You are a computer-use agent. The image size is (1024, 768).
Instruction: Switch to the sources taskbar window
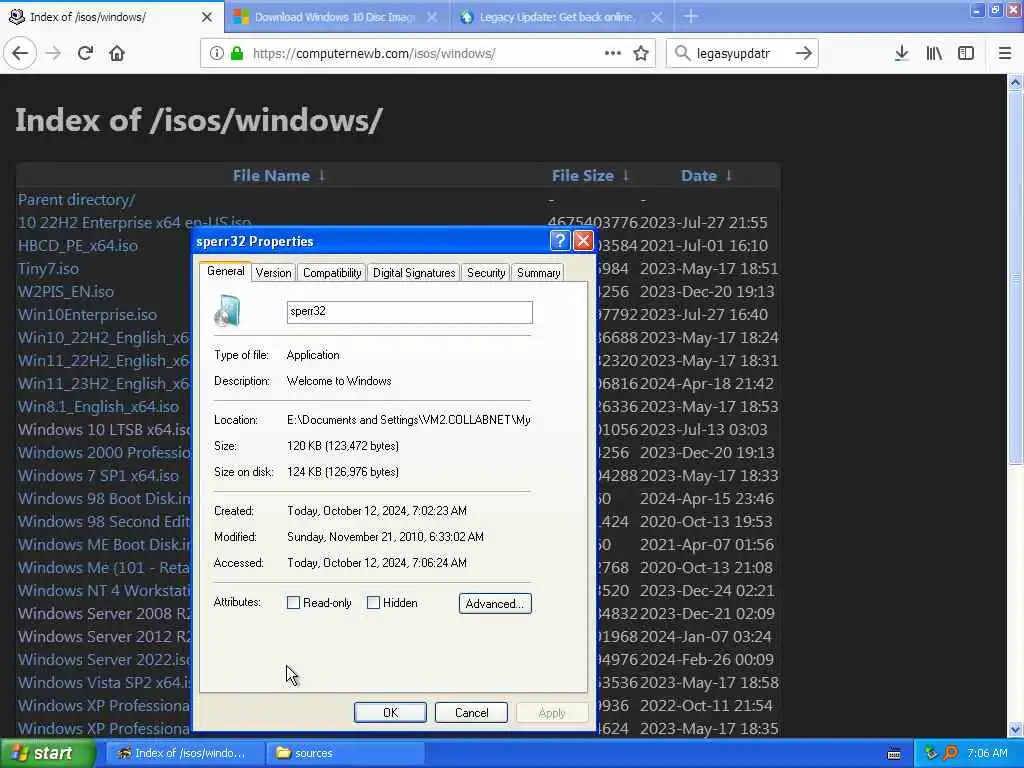346,753
